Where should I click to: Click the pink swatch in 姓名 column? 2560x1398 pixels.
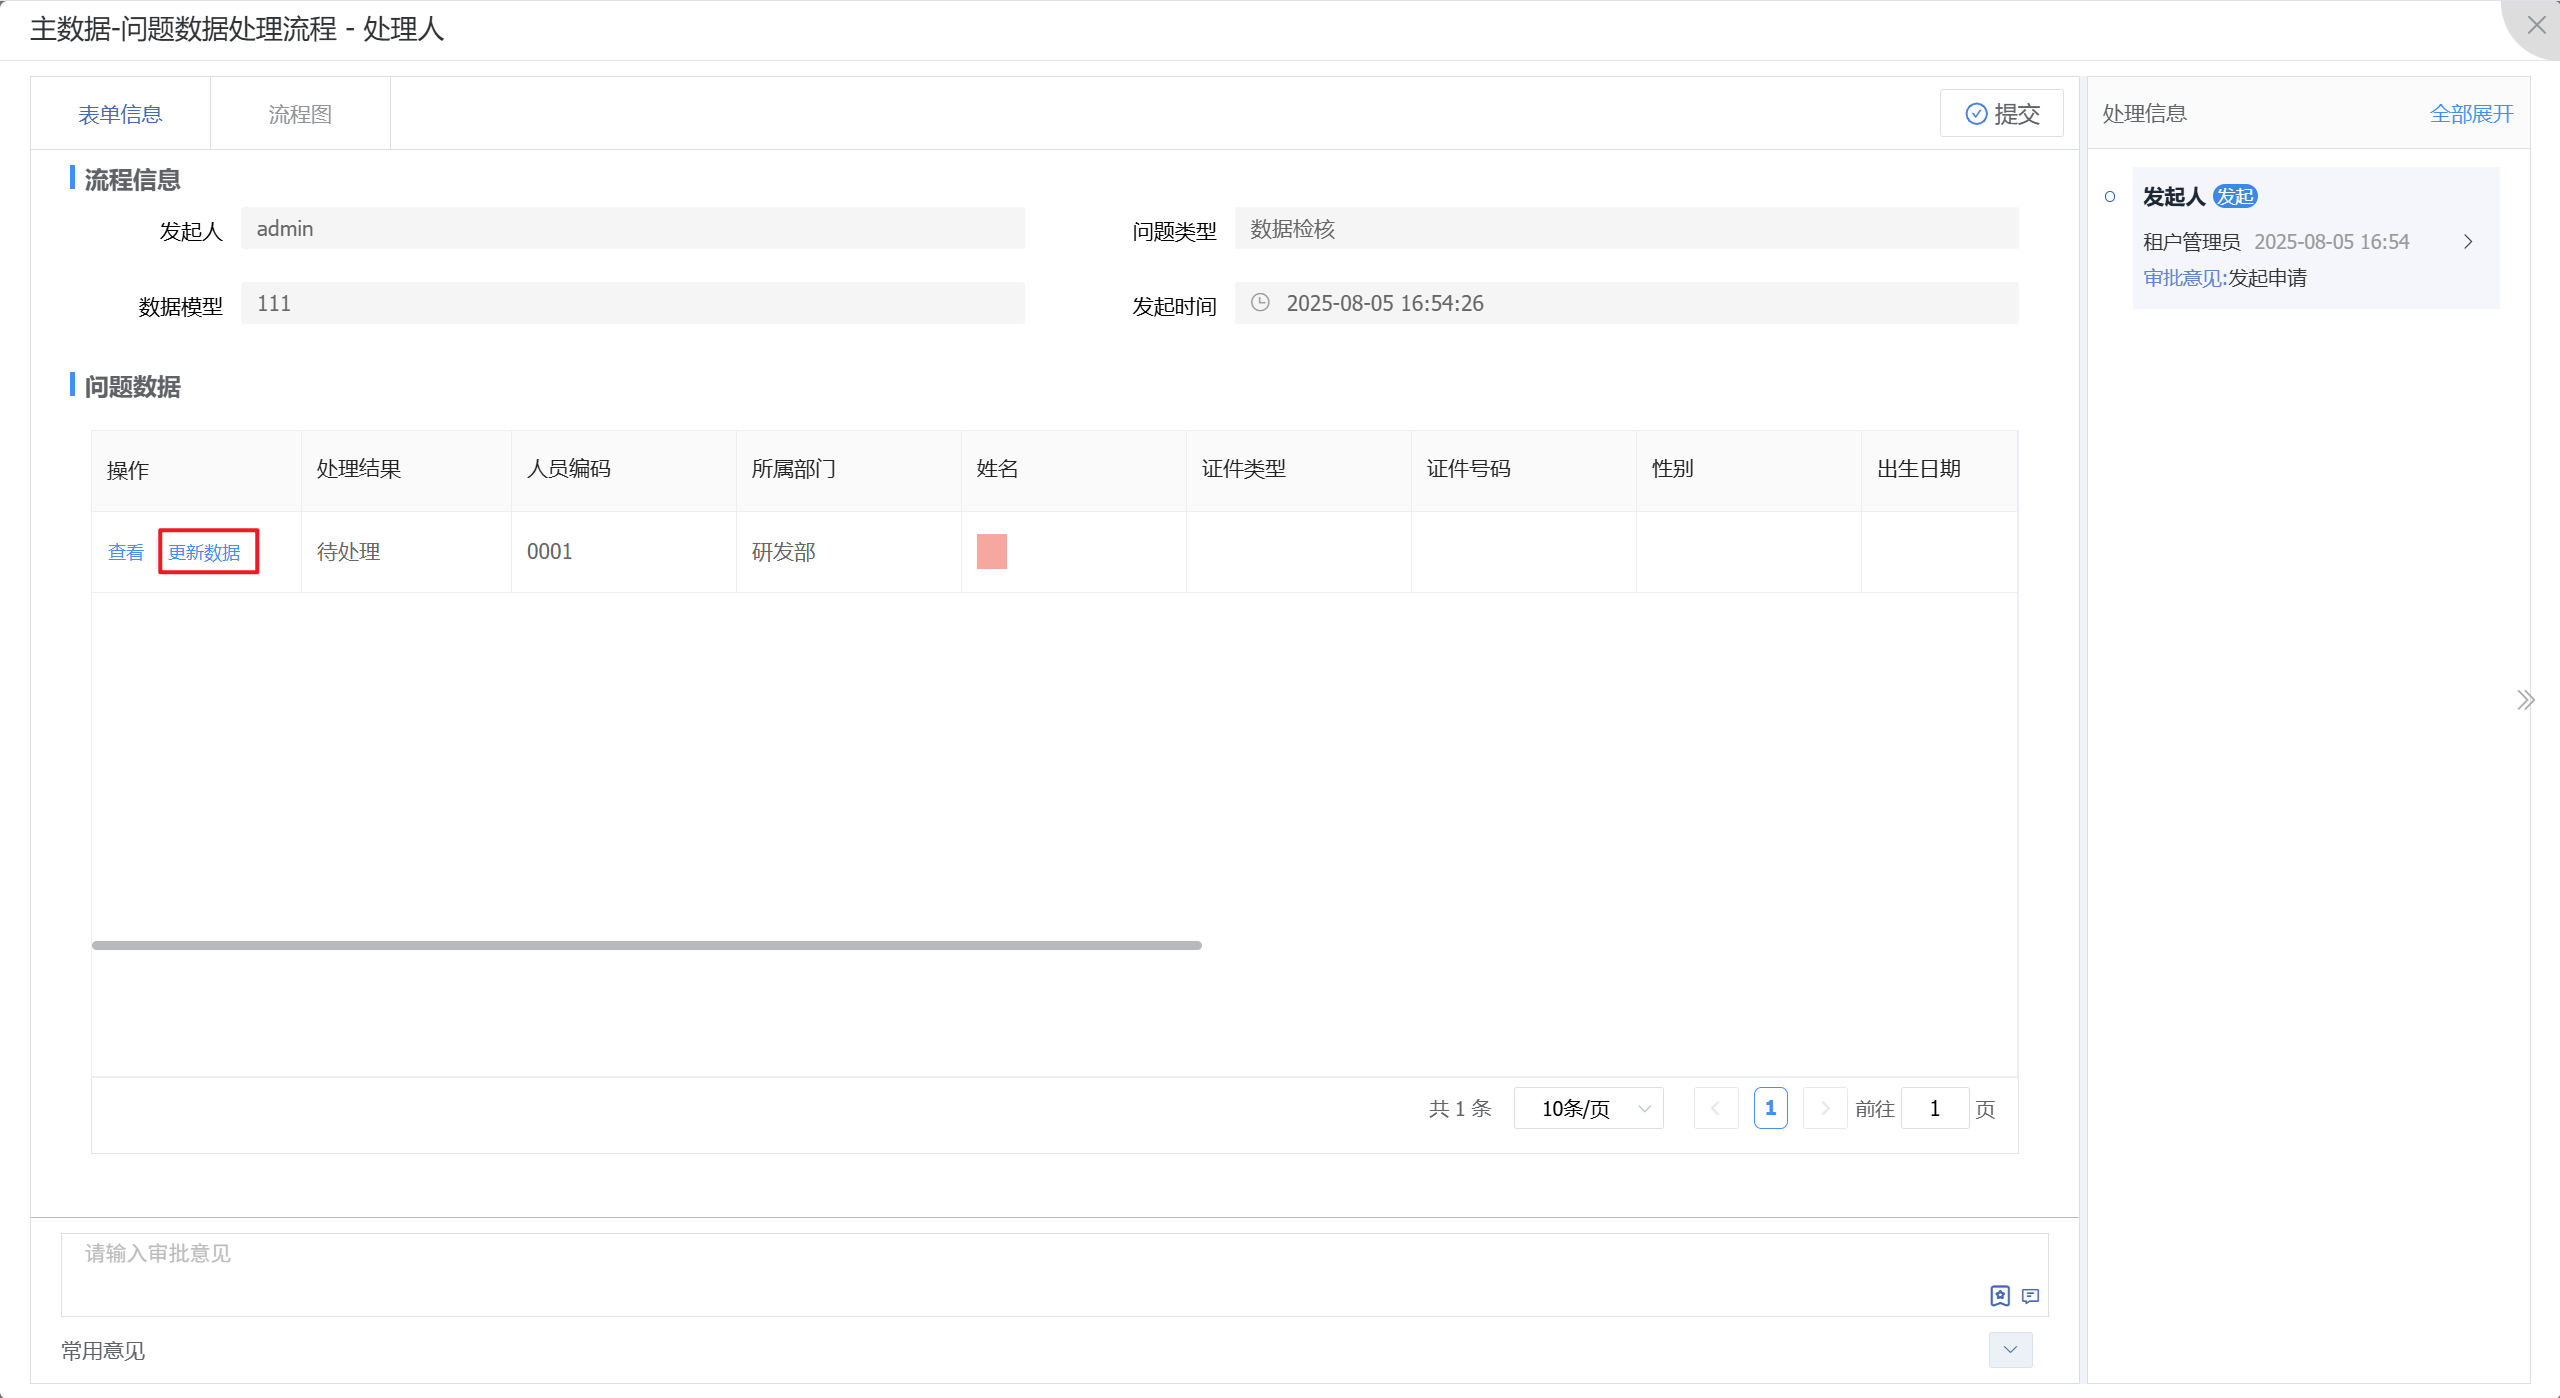click(991, 551)
